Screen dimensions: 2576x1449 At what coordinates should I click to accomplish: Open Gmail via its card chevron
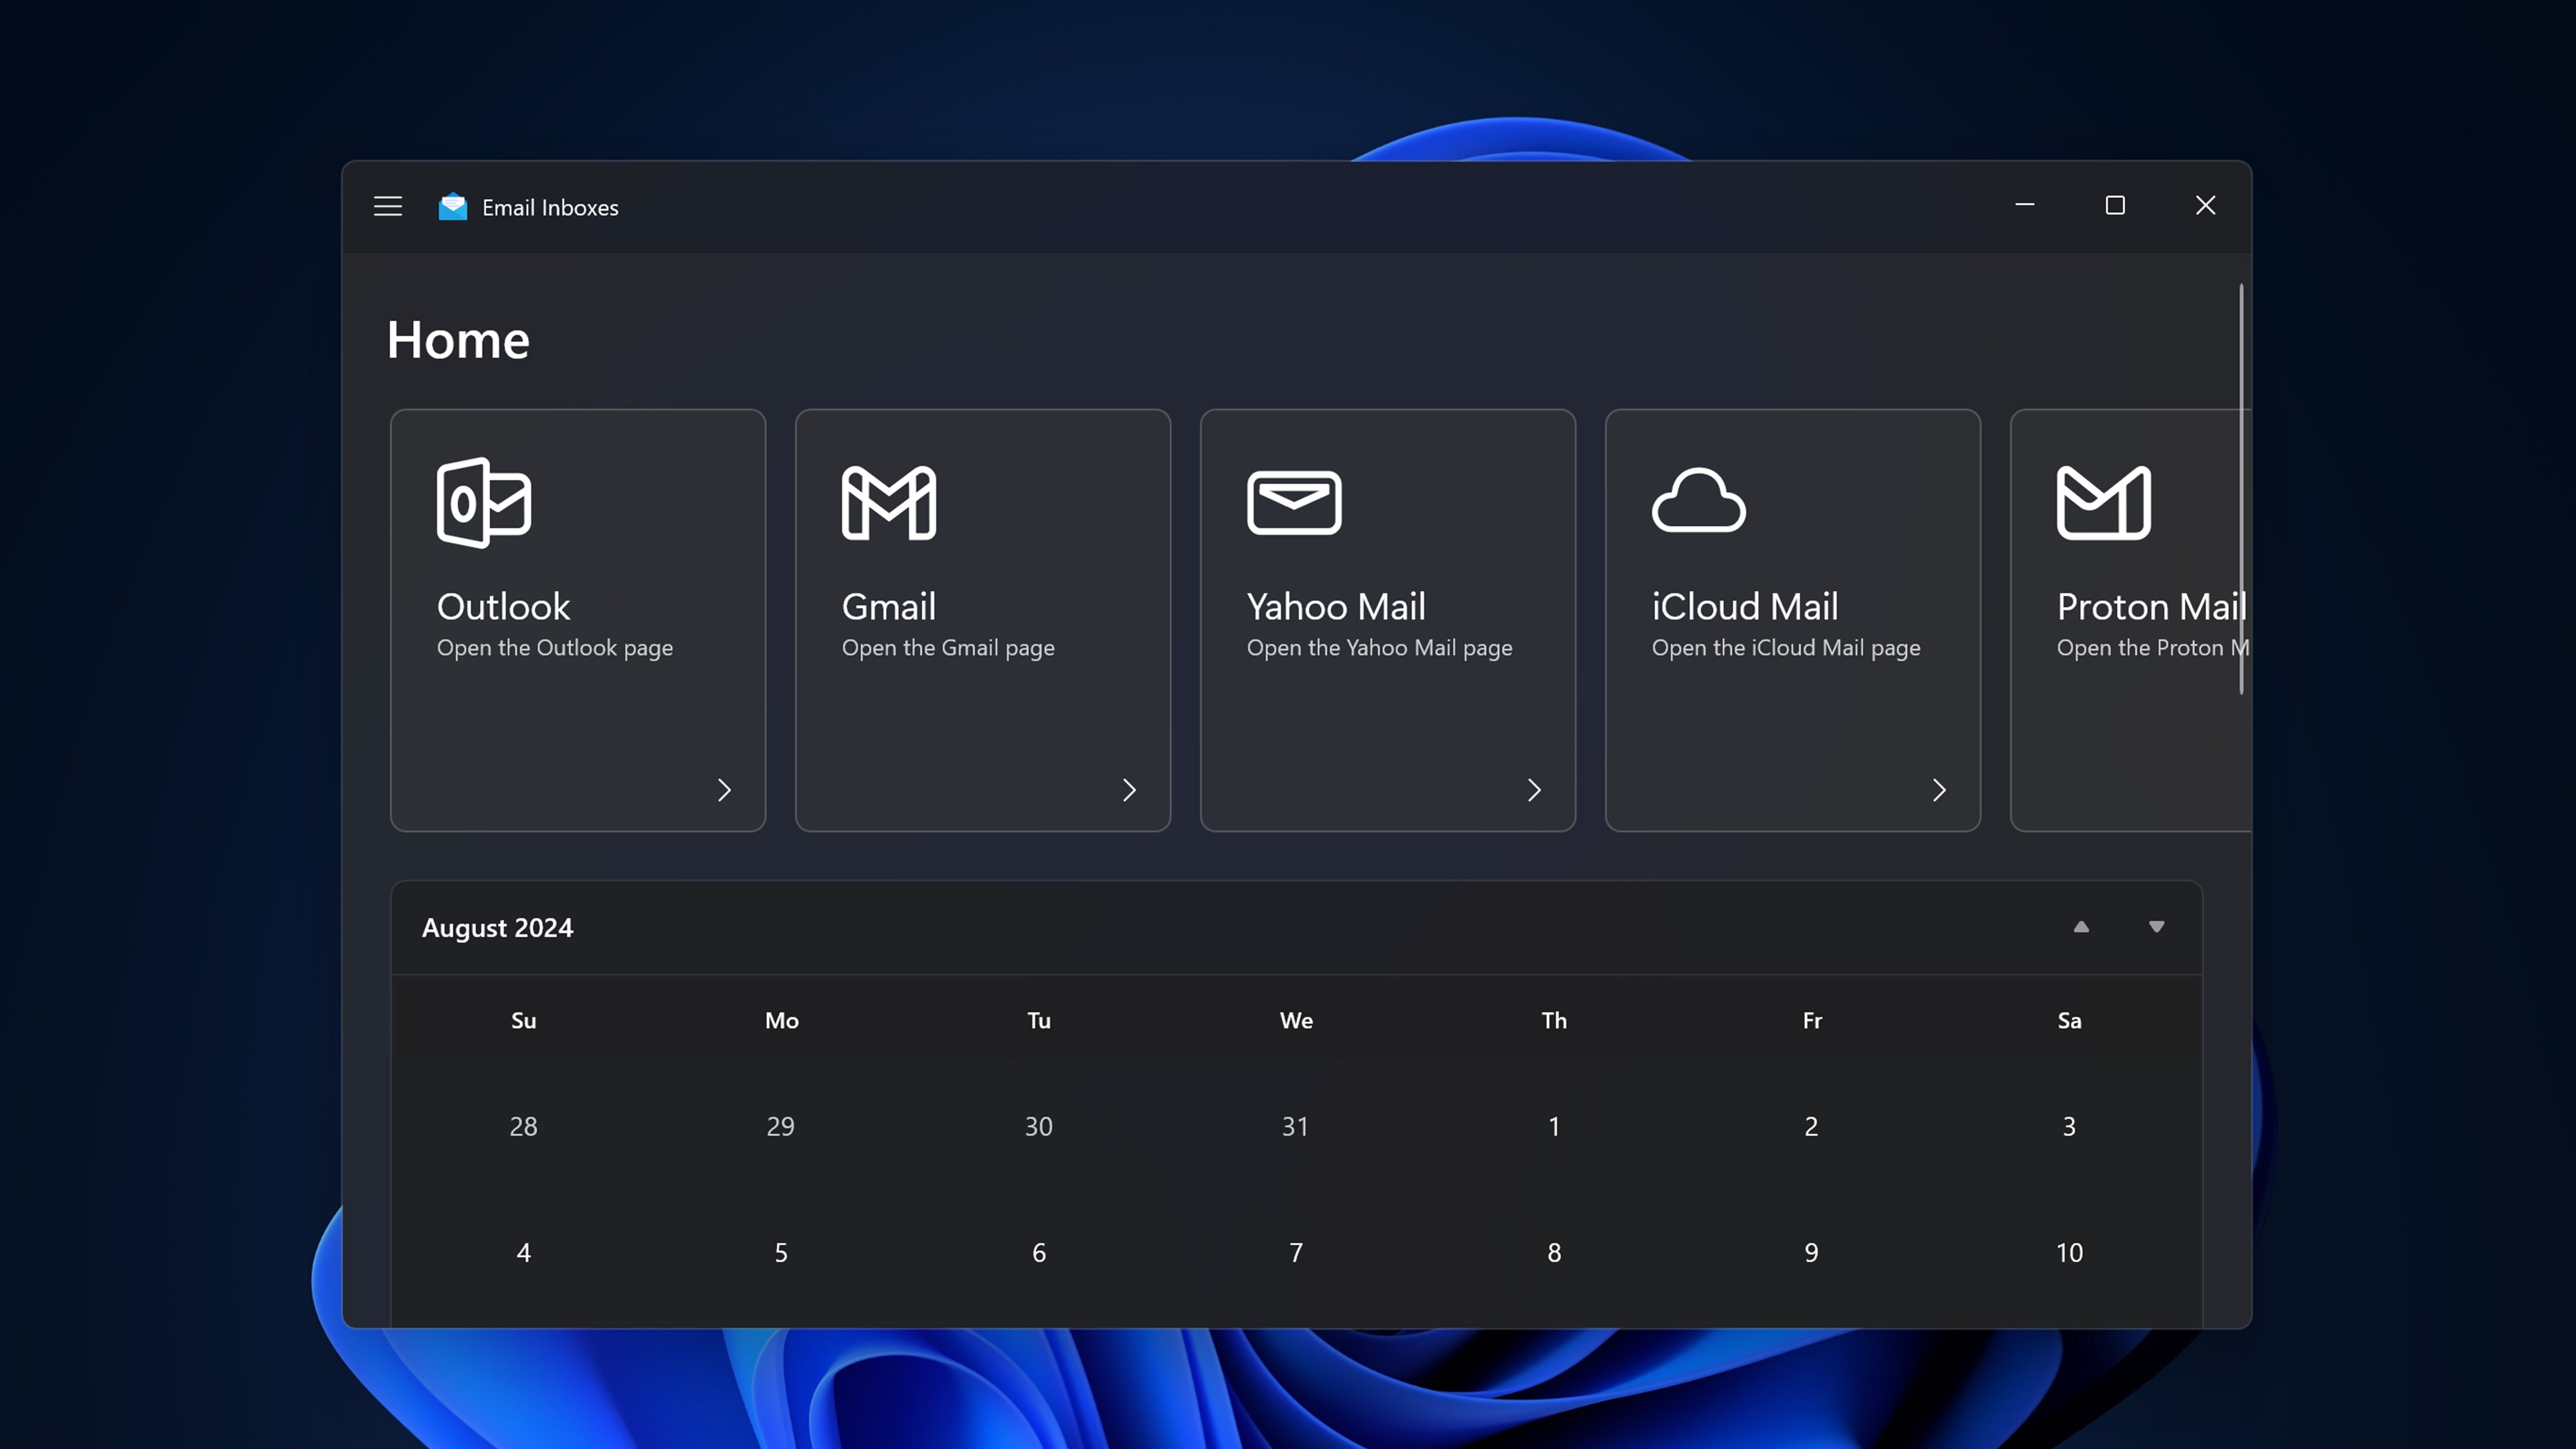1129,790
